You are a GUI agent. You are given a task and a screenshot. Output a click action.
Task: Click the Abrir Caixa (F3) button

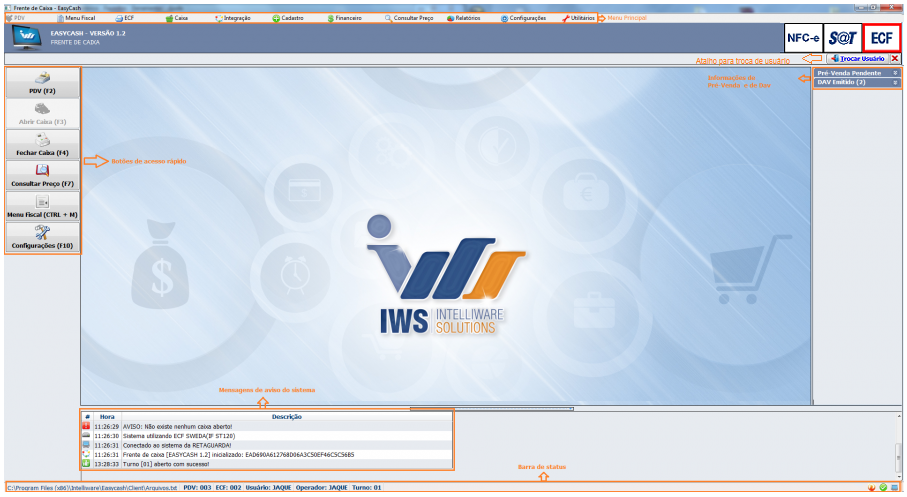[41, 114]
